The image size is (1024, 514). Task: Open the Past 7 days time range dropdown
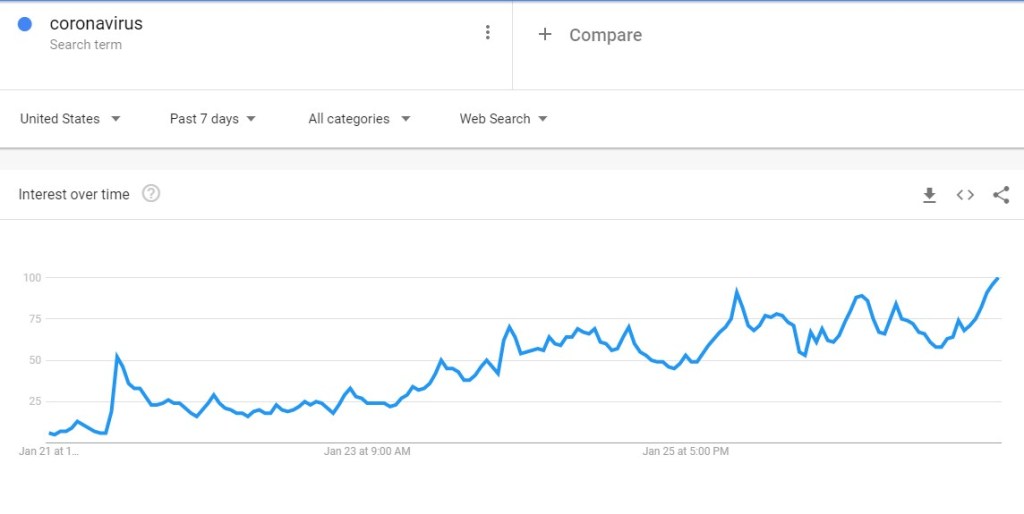pos(213,118)
